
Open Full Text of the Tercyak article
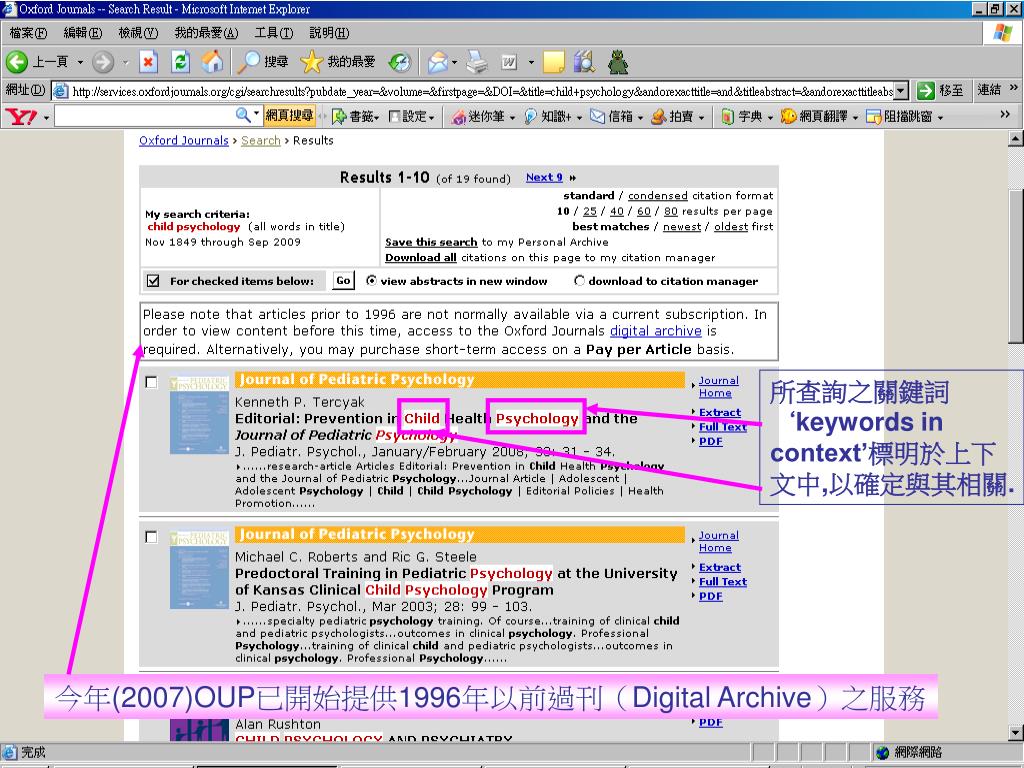(722, 426)
